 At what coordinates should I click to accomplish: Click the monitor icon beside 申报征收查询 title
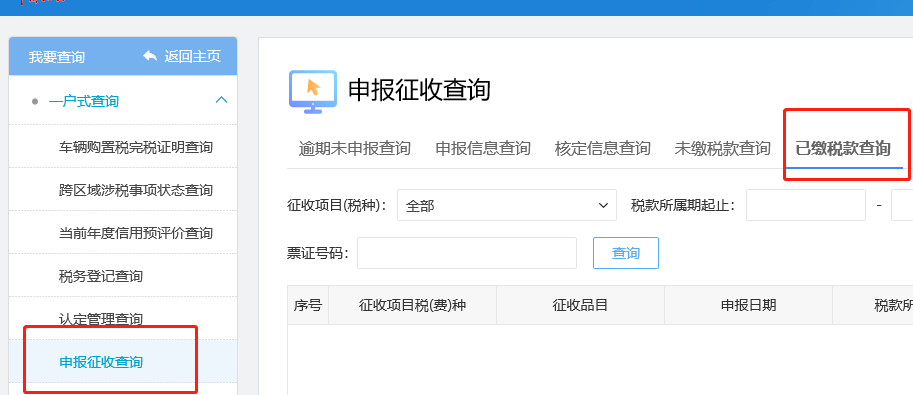313,91
